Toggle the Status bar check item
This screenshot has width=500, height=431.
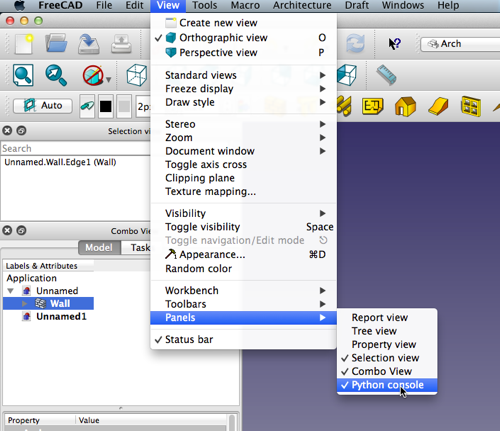click(243, 339)
